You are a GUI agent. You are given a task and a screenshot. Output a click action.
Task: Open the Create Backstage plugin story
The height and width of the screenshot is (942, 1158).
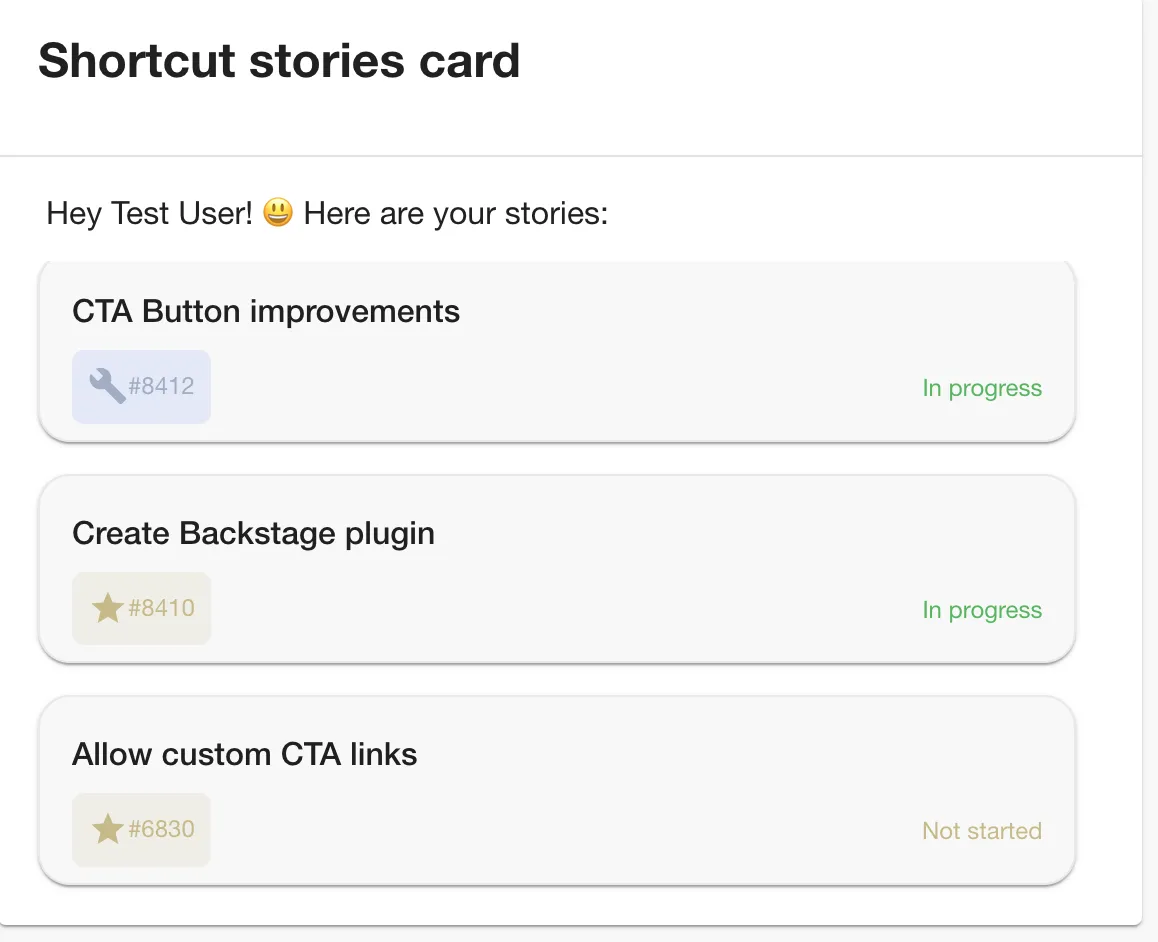(x=253, y=533)
